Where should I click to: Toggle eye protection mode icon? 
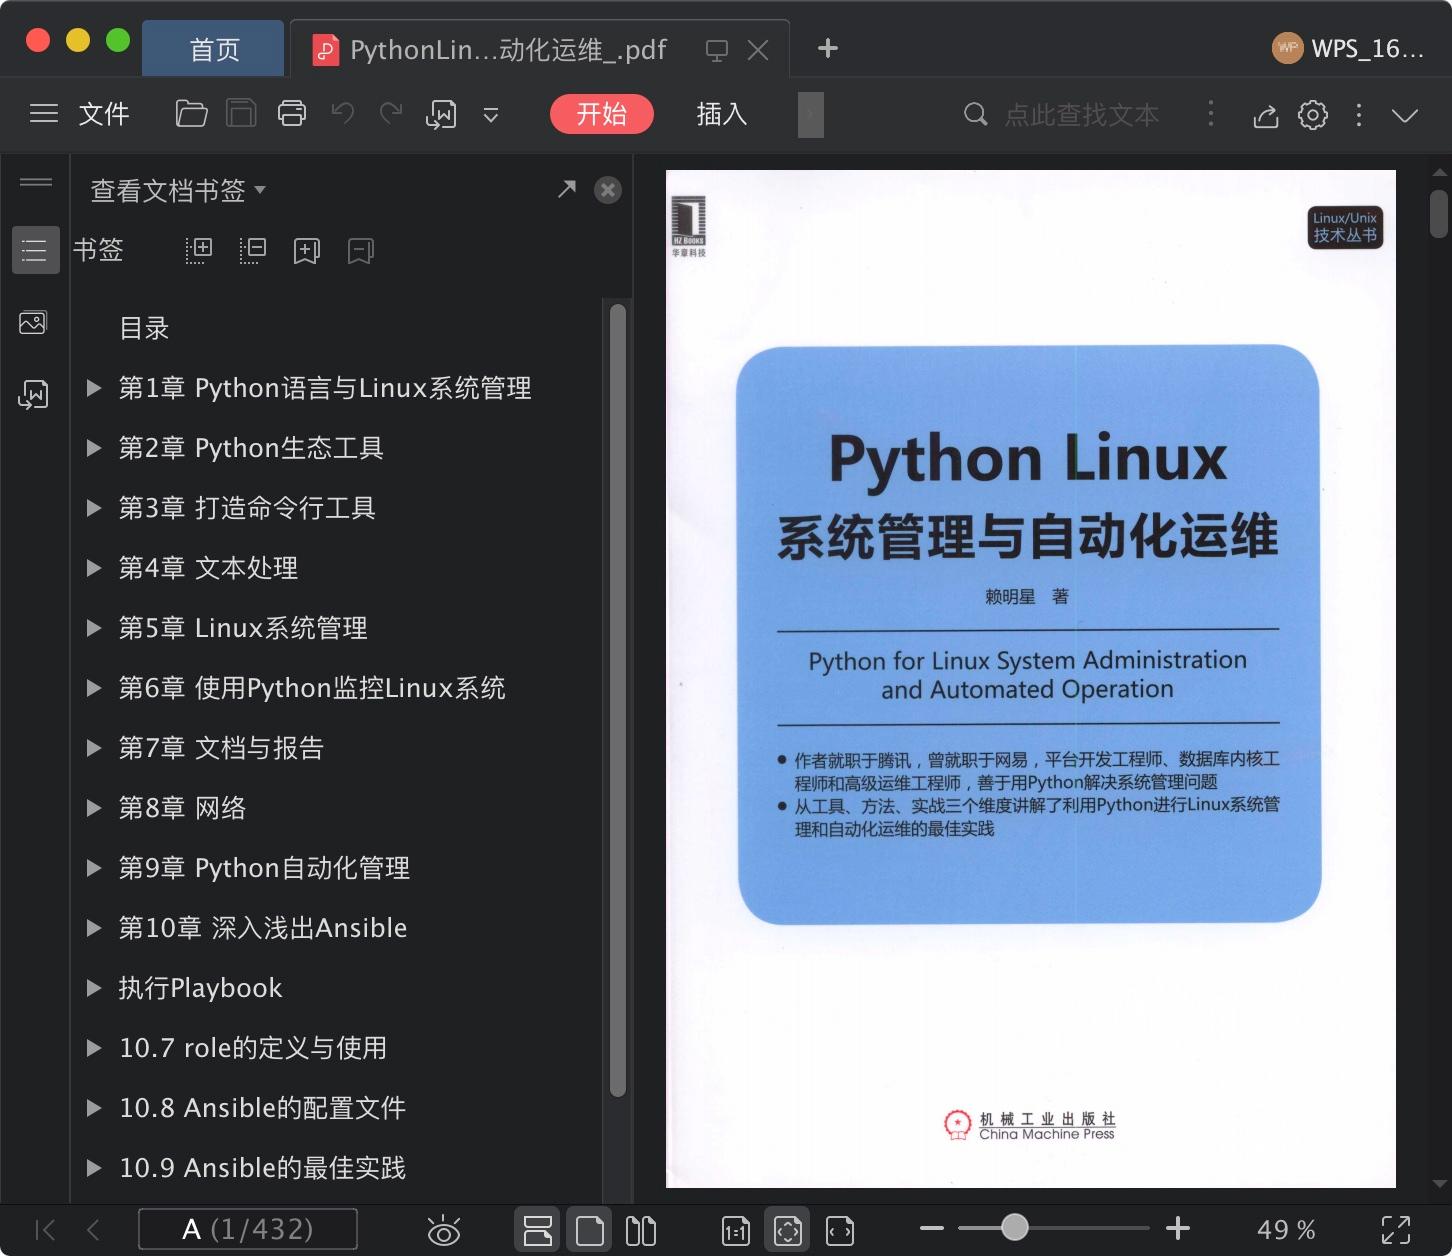click(x=443, y=1230)
